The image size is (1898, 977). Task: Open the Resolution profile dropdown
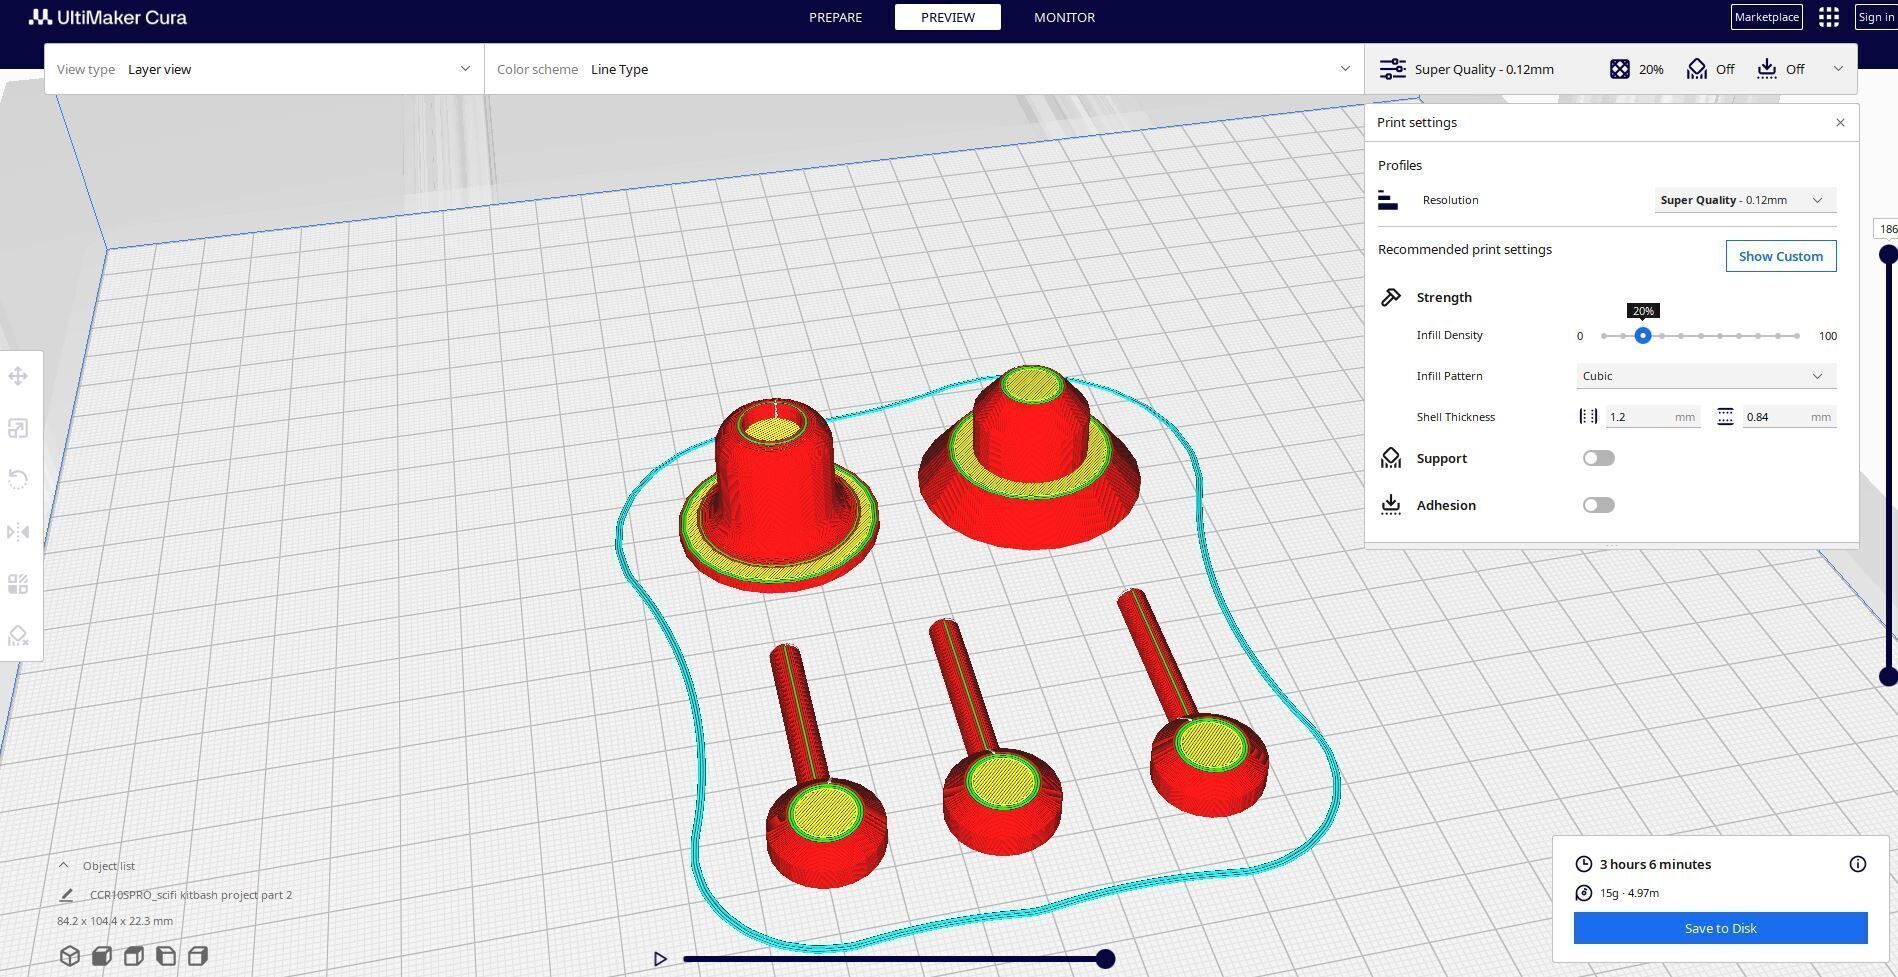pos(1745,200)
